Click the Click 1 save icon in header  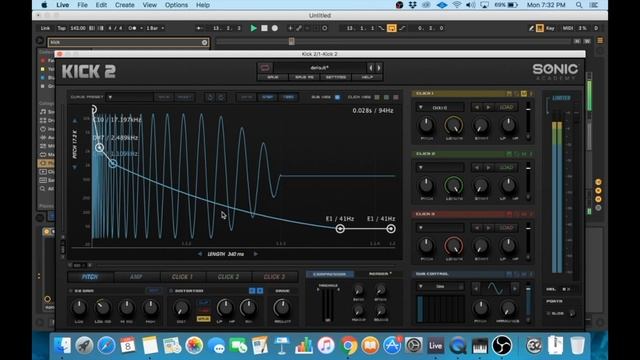coord(509,93)
